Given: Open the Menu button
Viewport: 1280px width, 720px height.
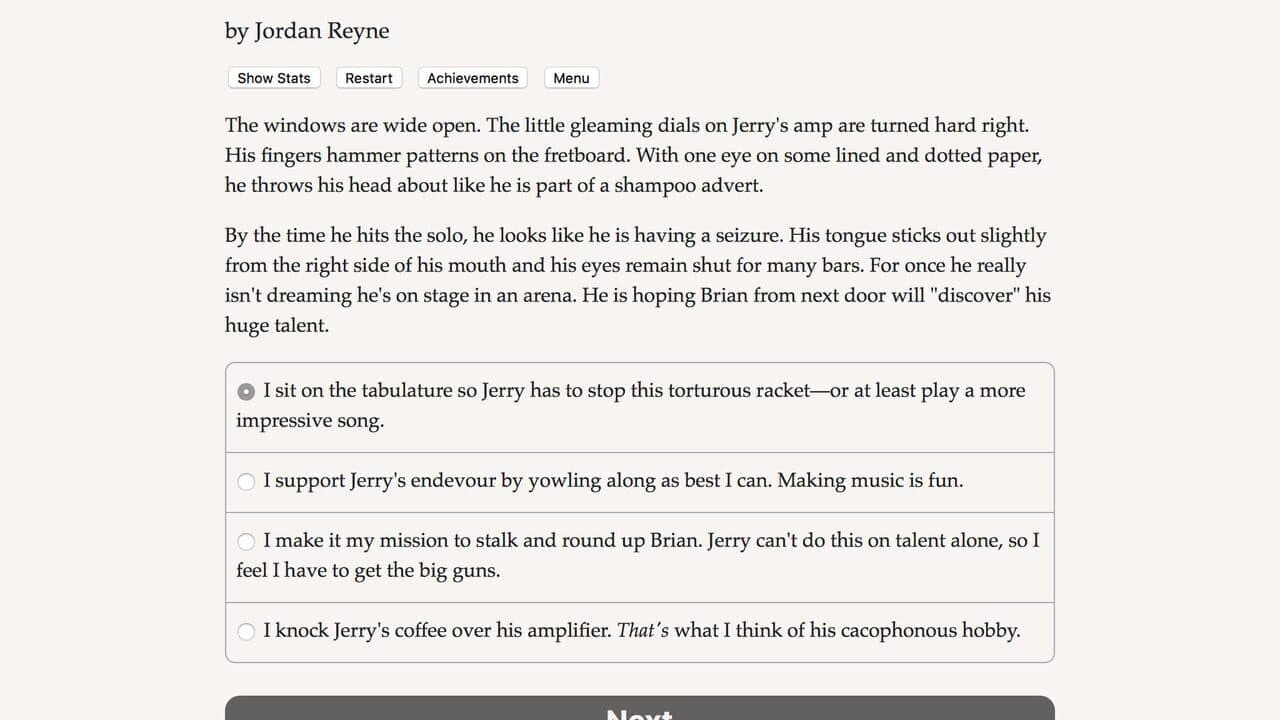Looking at the screenshot, I should click(x=571, y=78).
